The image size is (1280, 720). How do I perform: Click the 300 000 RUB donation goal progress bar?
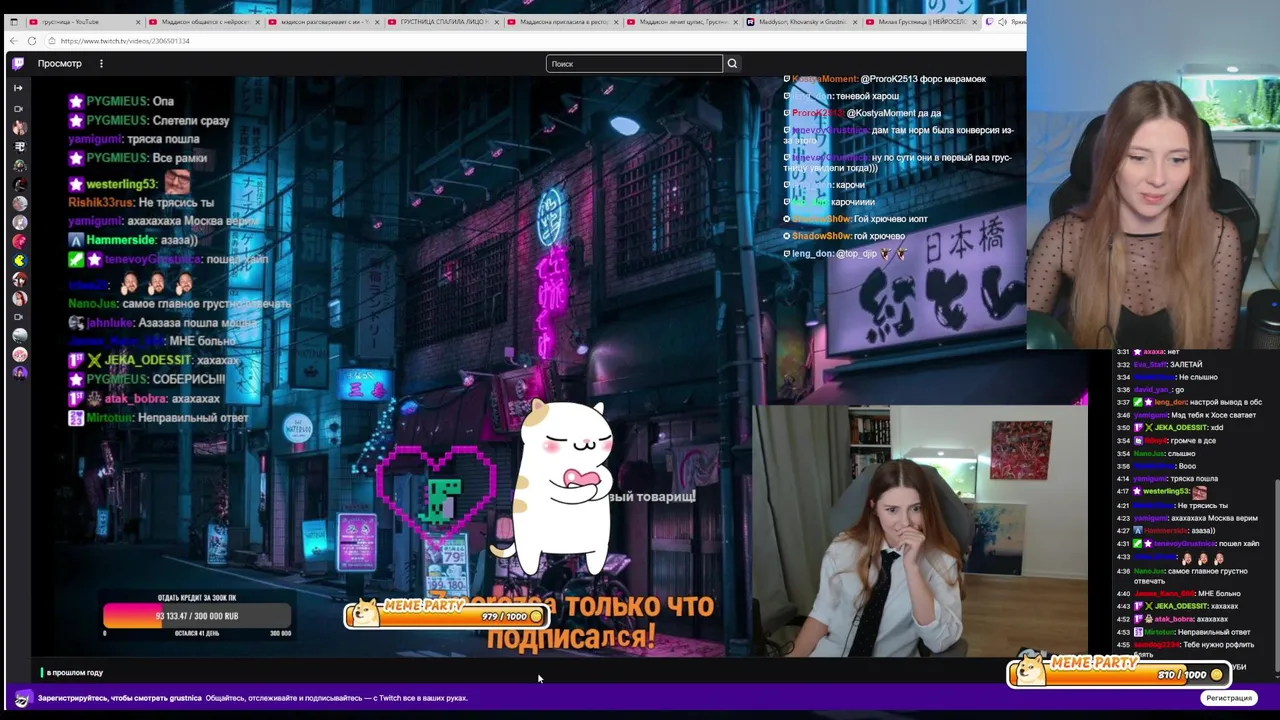tap(197, 617)
